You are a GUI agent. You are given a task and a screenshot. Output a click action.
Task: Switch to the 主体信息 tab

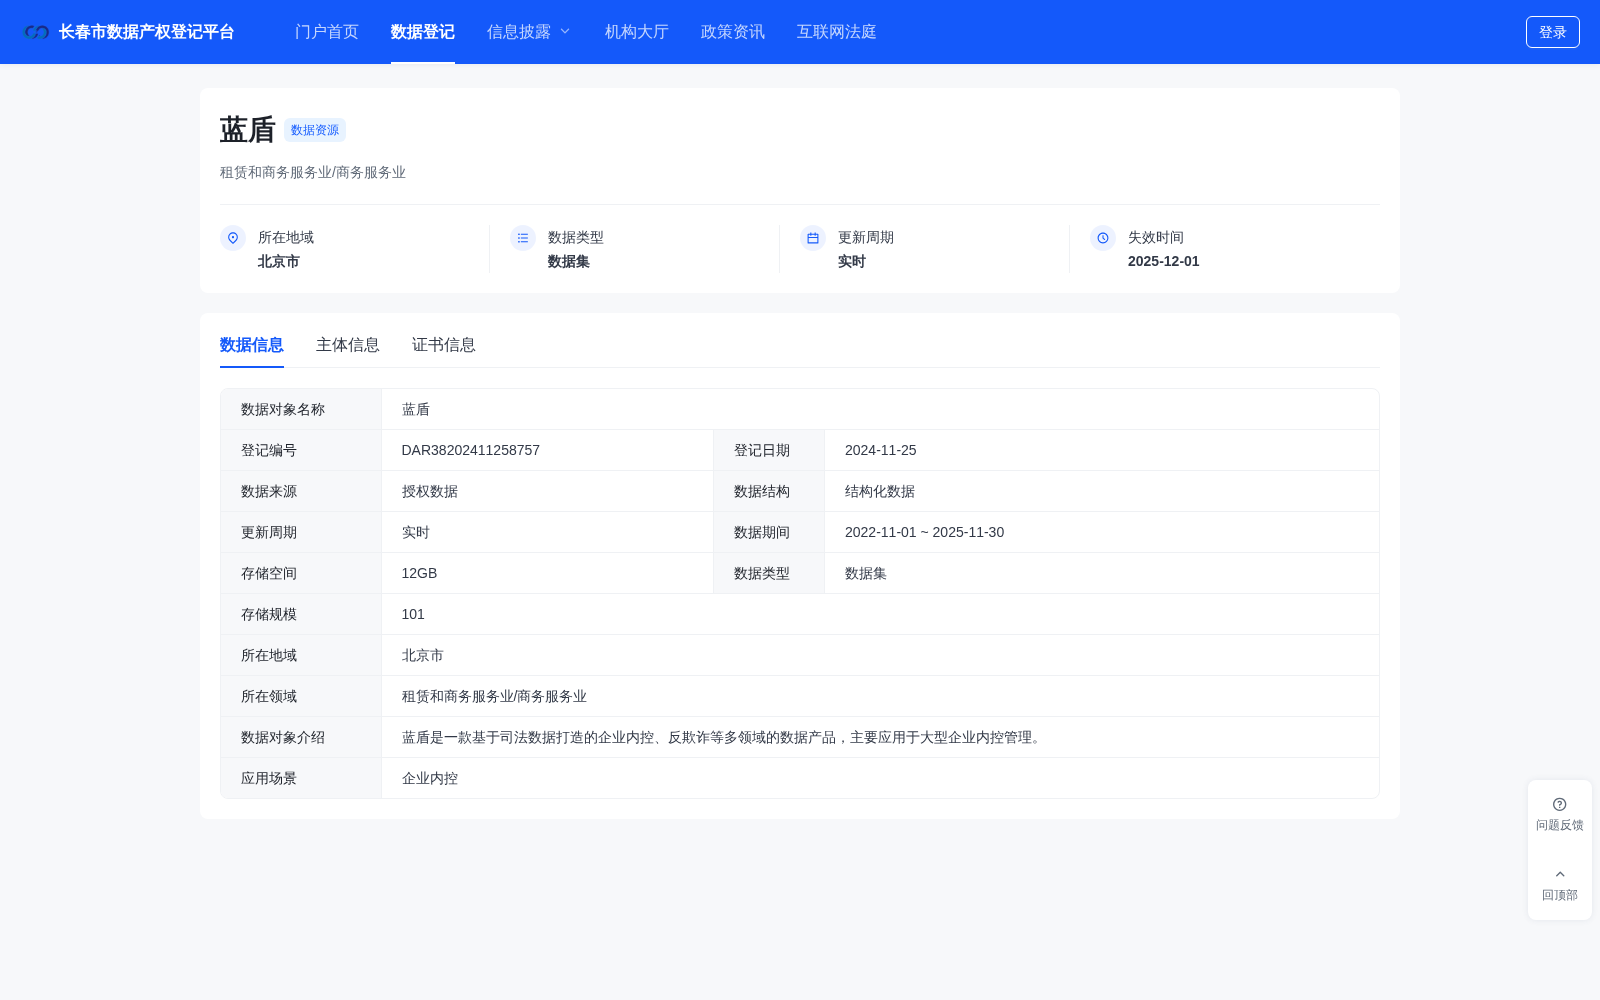[x=348, y=345]
